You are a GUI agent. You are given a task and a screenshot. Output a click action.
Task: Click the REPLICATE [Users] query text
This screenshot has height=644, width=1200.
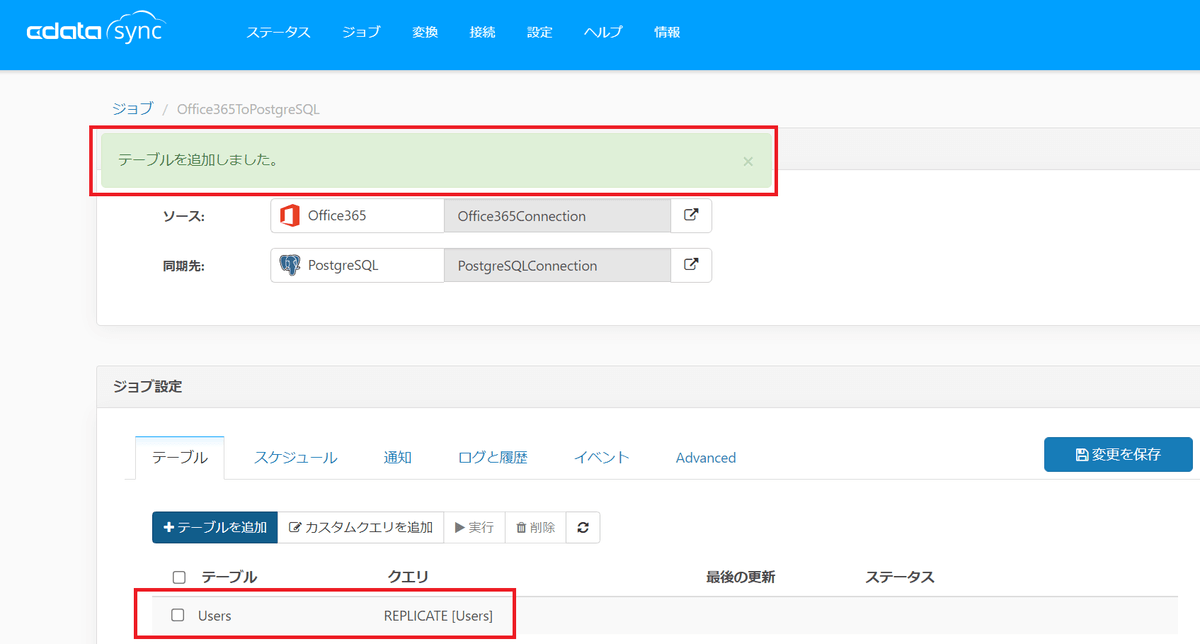point(438,615)
